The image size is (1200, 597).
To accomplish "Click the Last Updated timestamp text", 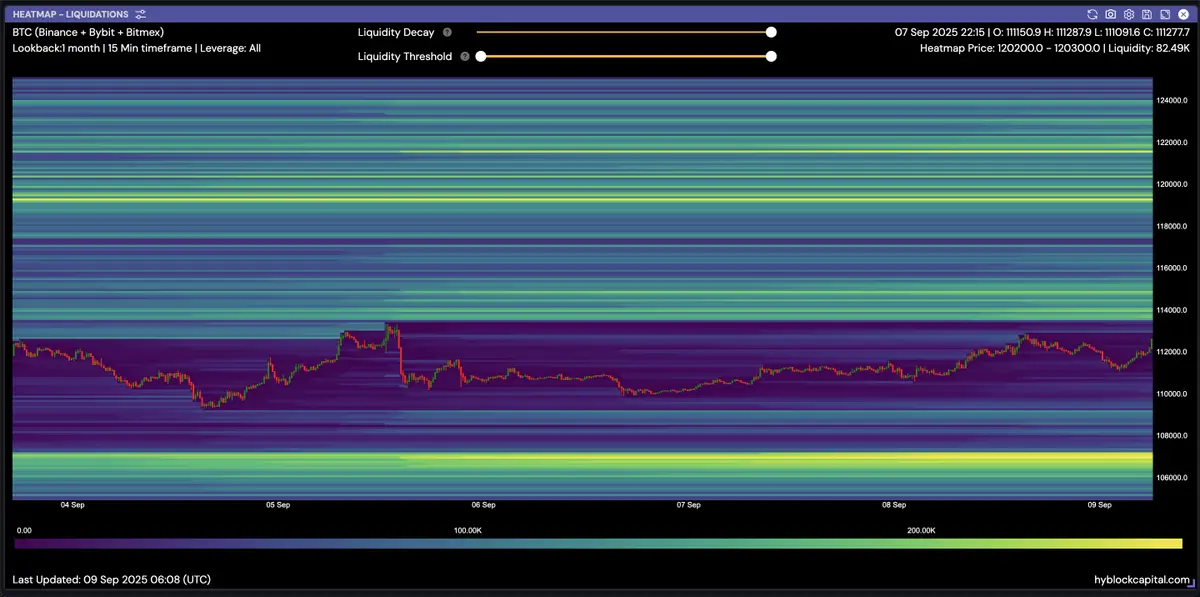I will pos(111,580).
